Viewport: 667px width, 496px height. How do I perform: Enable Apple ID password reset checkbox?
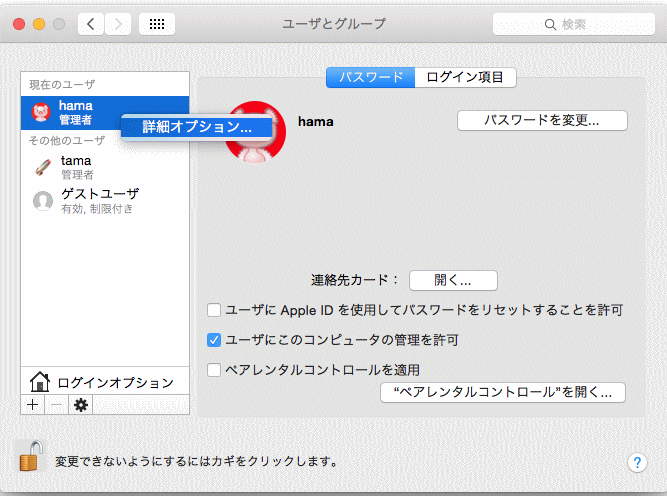[214, 310]
